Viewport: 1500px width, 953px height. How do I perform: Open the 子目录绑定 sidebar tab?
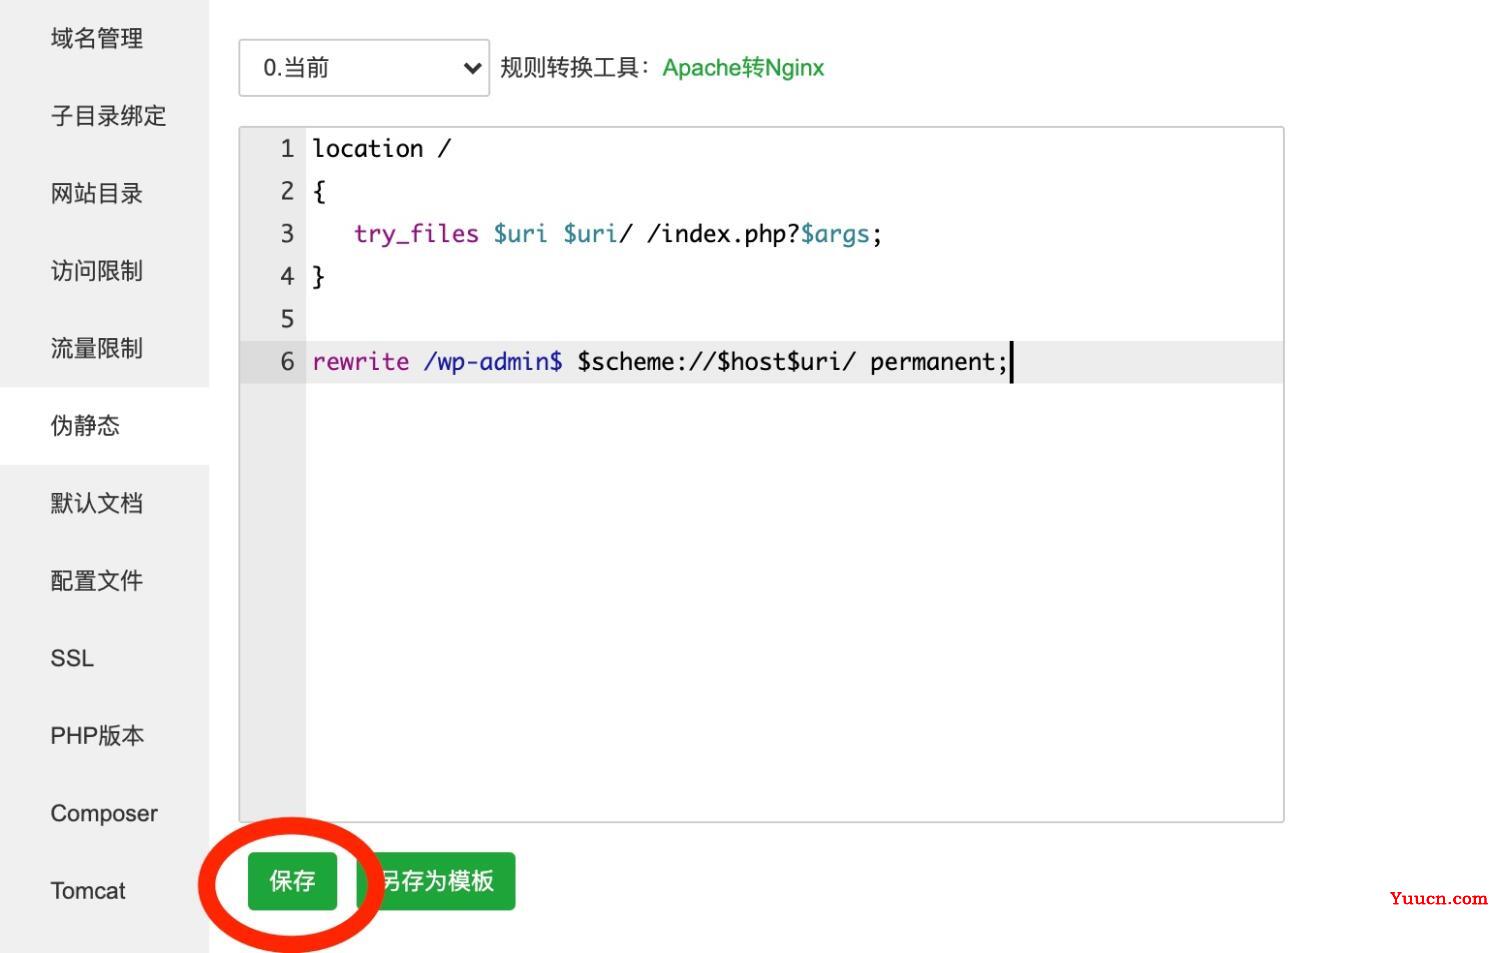click(108, 116)
